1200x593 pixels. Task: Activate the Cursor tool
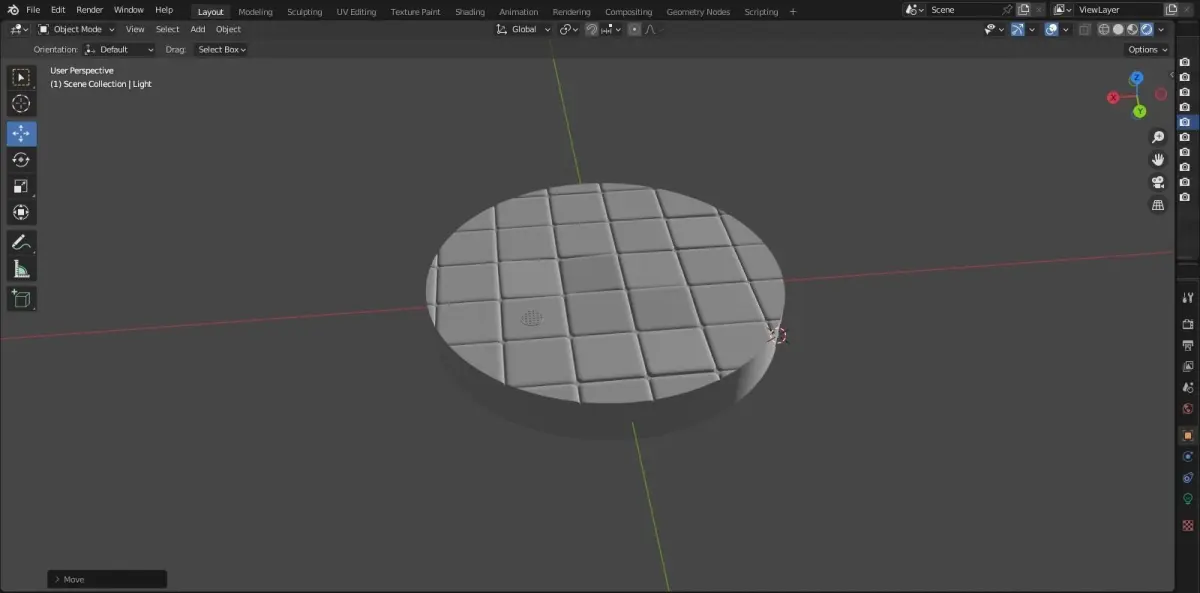[x=21, y=104]
